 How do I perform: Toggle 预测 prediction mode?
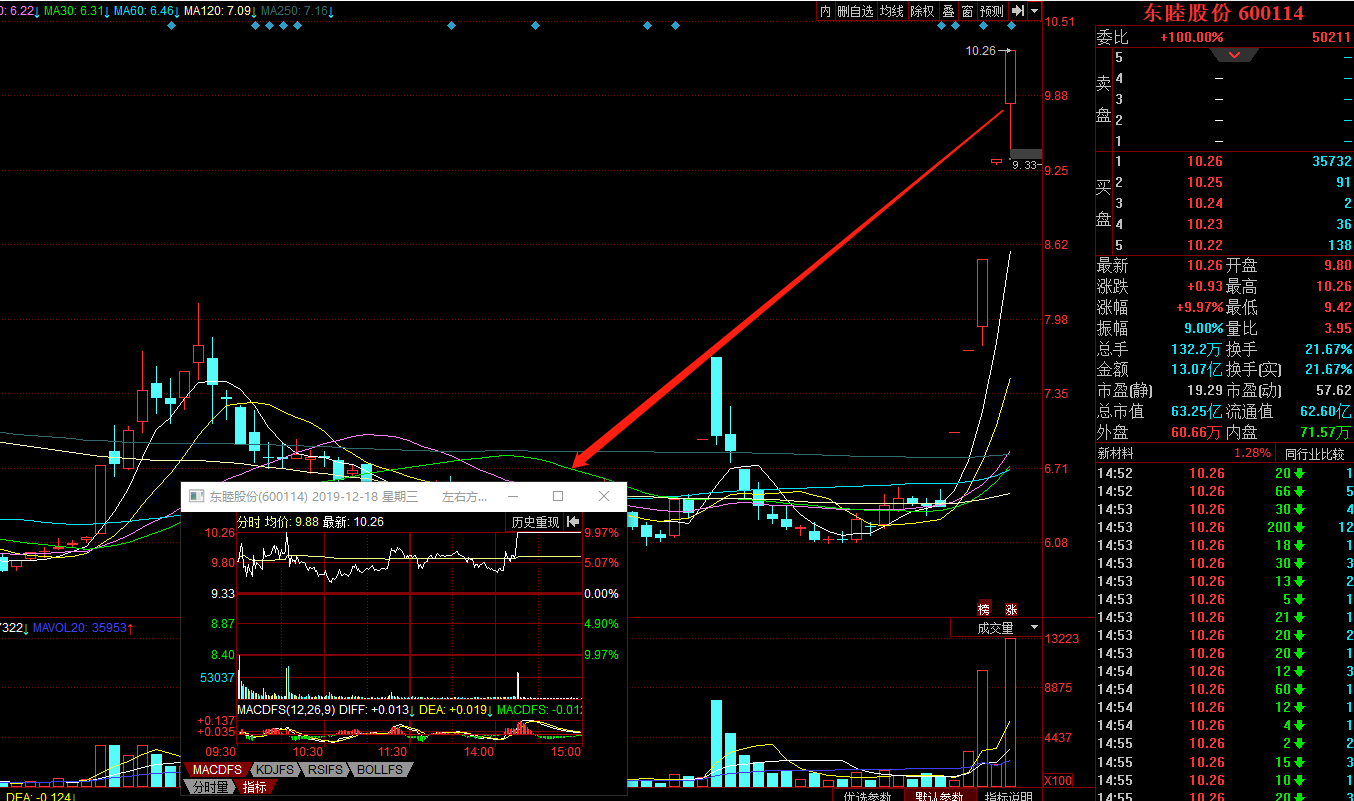click(991, 11)
